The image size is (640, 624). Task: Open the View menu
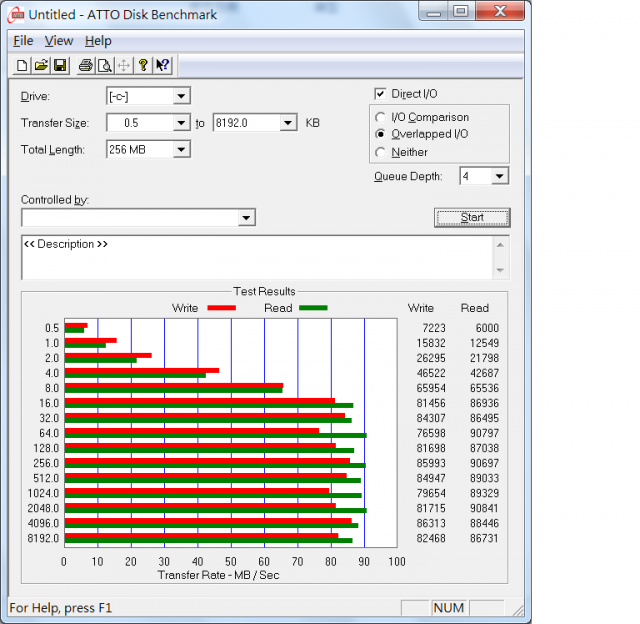pos(59,41)
